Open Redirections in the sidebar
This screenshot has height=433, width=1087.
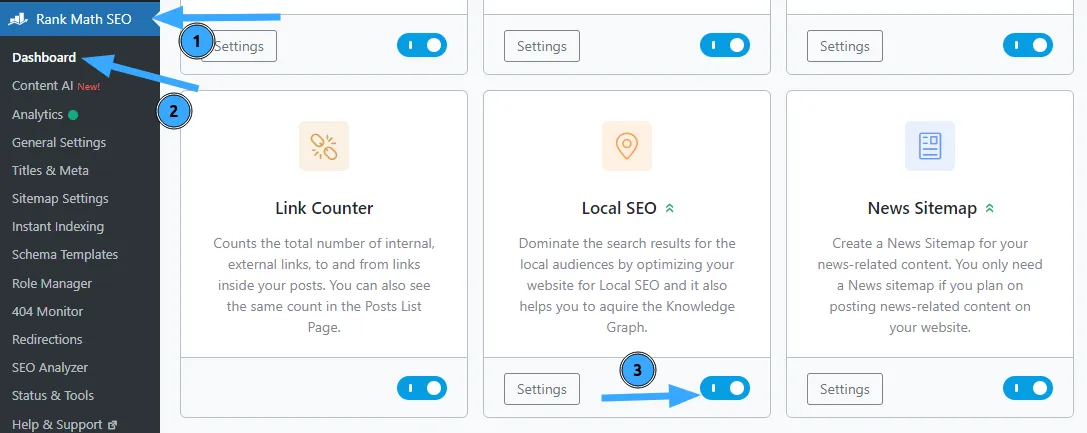47,339
